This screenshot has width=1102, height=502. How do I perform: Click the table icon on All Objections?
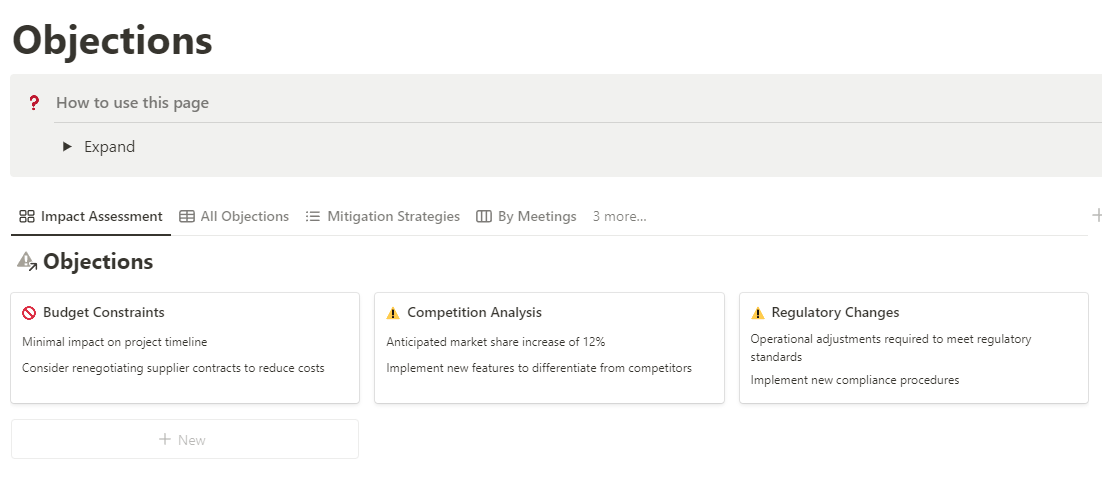(x=187, y=216)
